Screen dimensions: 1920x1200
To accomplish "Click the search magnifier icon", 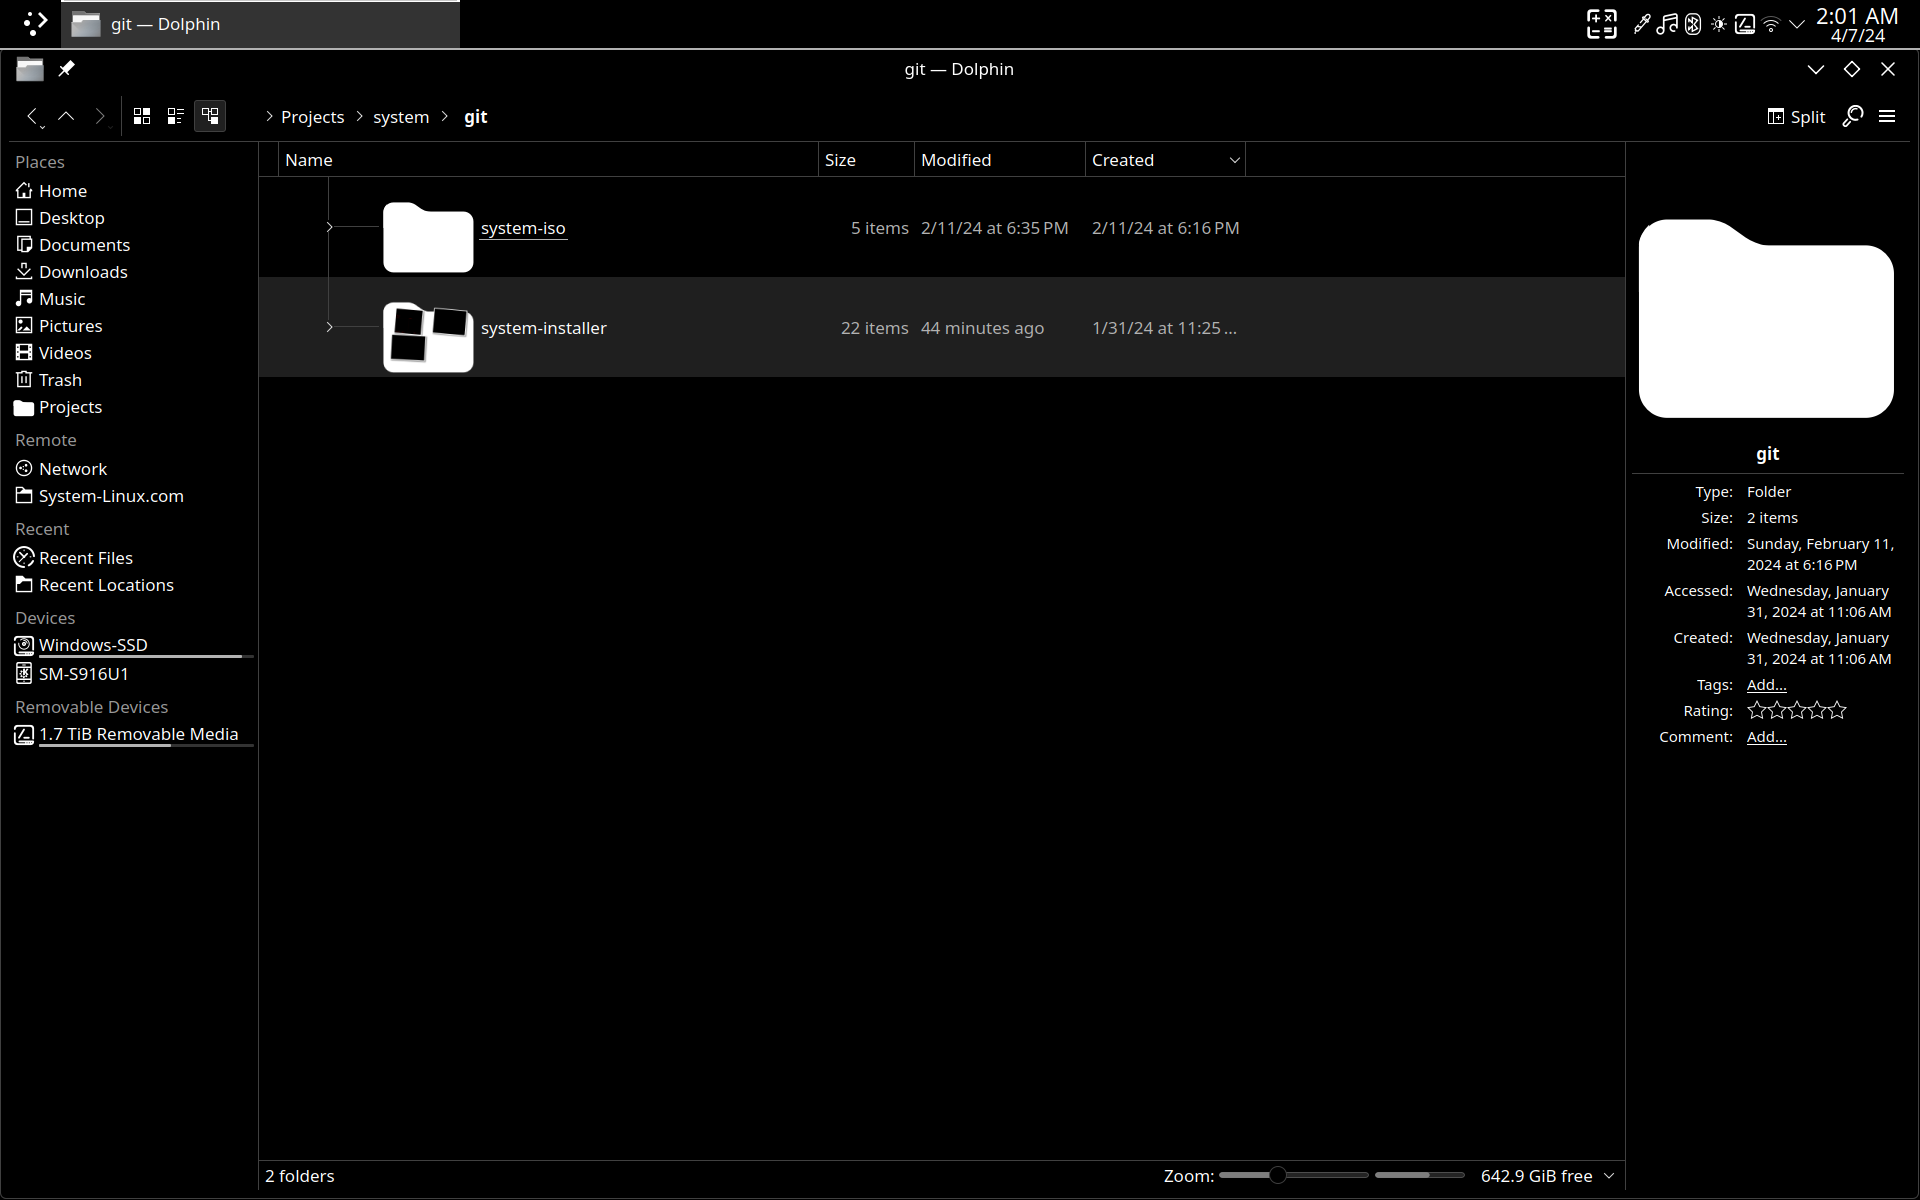I will [x=1853, y=116].
